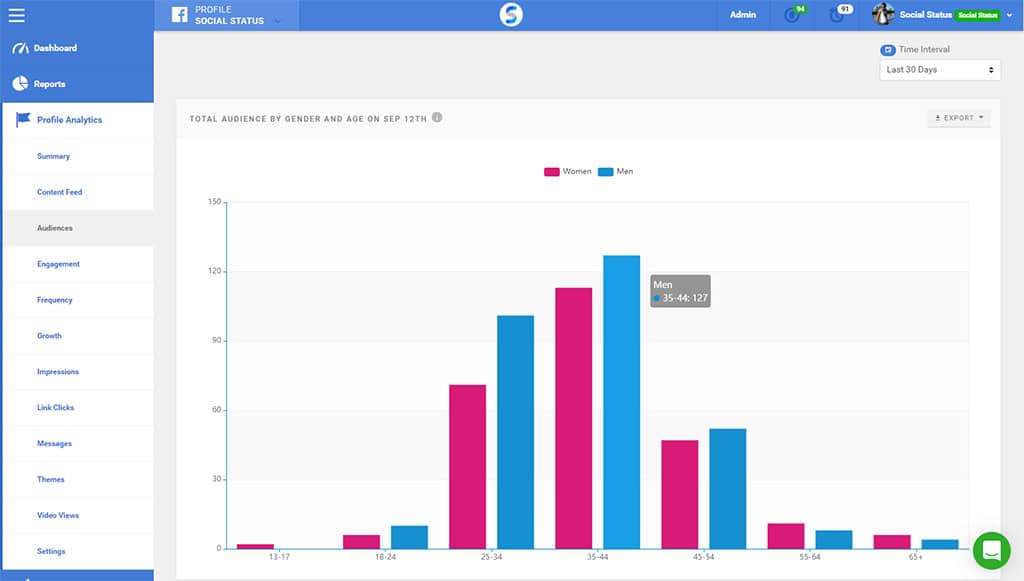Screen dimensions: 1024x581
Task: Click the blue Men legend swatch
Action: tap(605, 172)
